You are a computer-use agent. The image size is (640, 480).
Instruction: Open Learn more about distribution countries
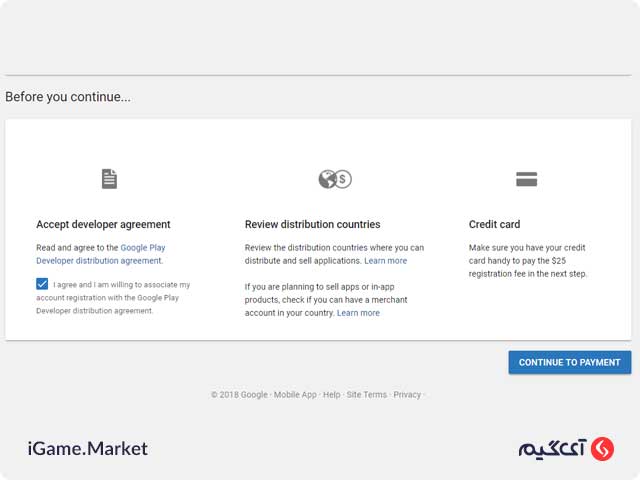(x=385, y=260)
